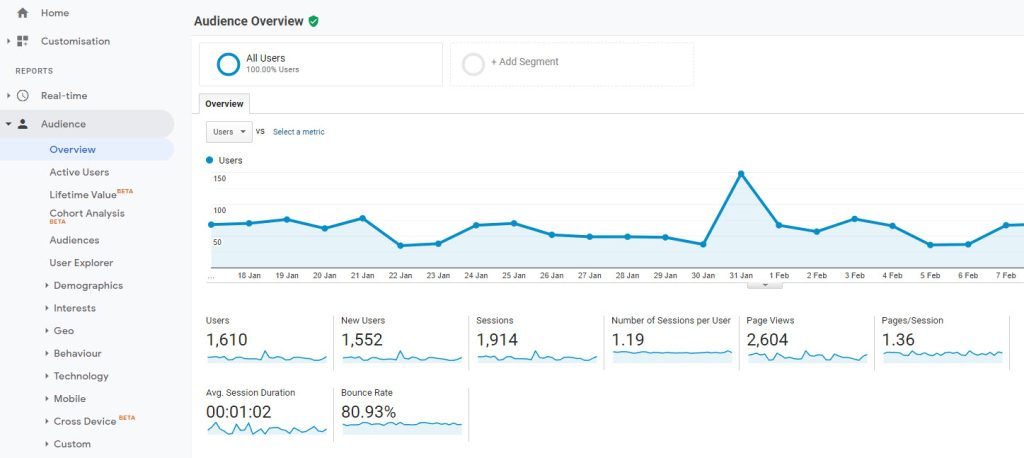1024x458 pixels.
Task: Click the green verified shield icon
Action: click(314, 21)
